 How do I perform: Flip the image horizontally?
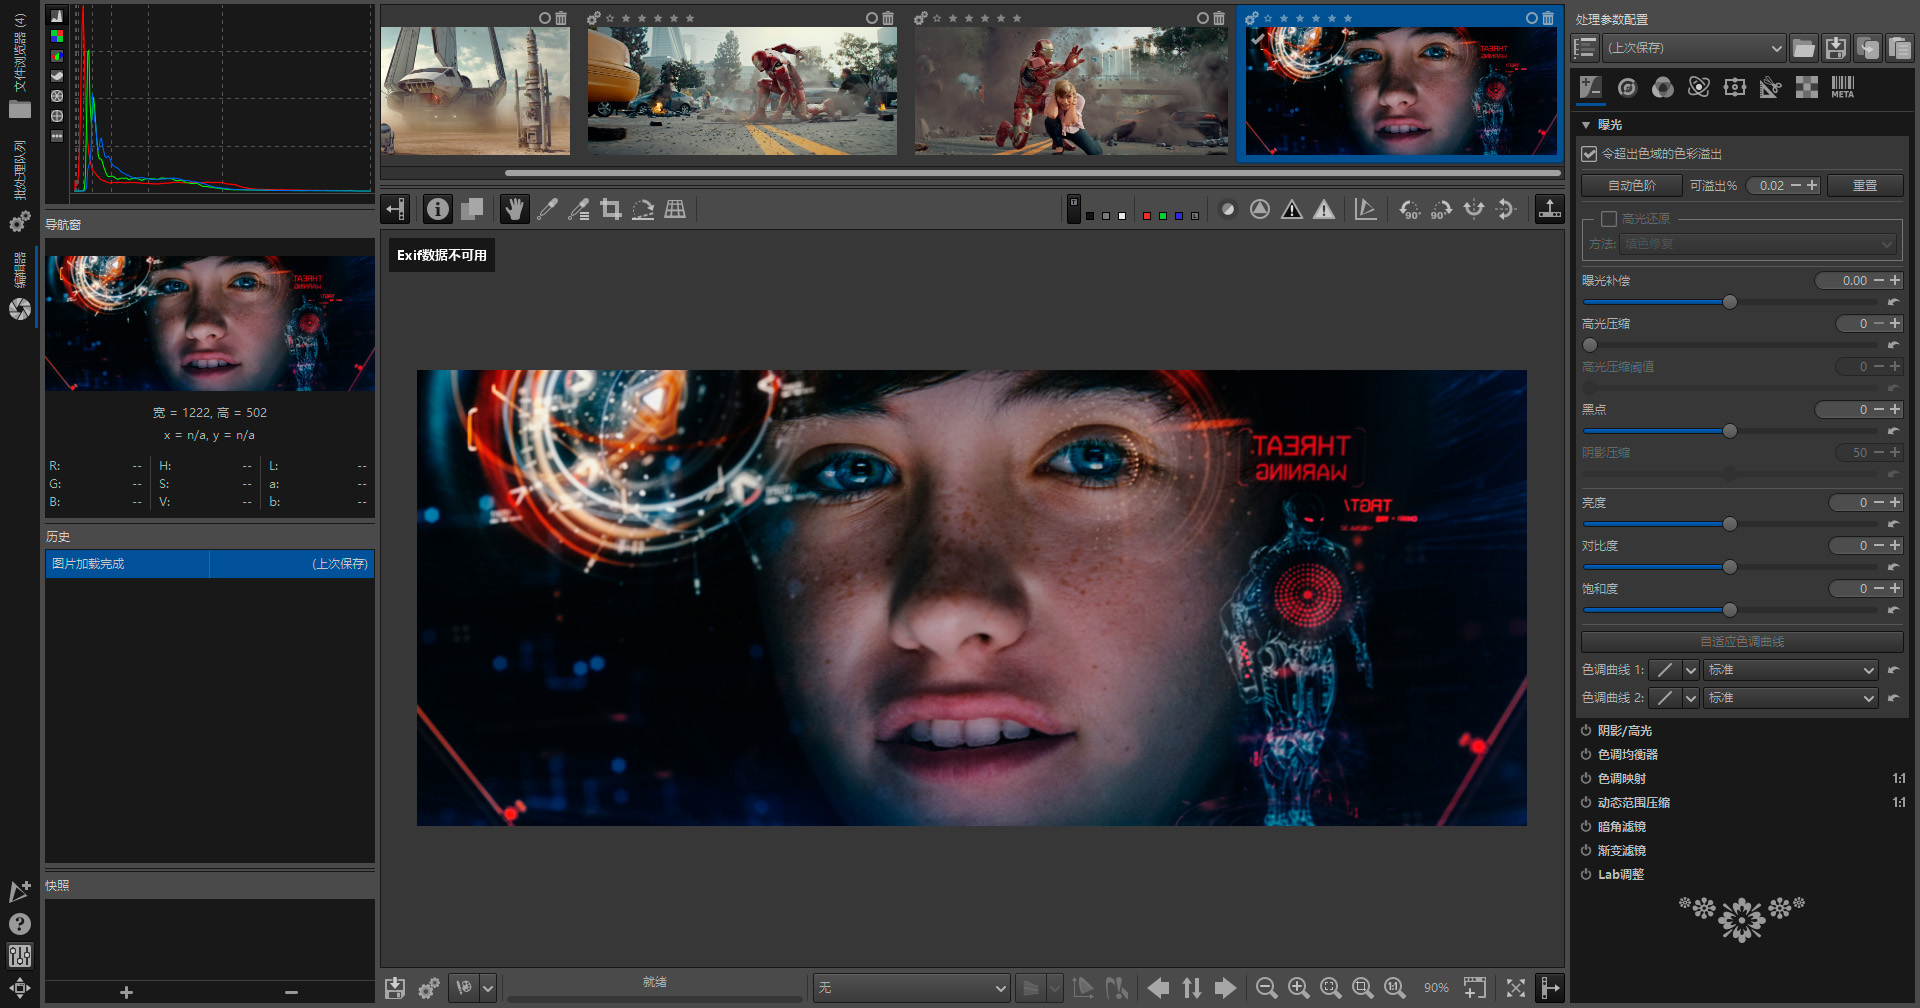[1473, 209]
